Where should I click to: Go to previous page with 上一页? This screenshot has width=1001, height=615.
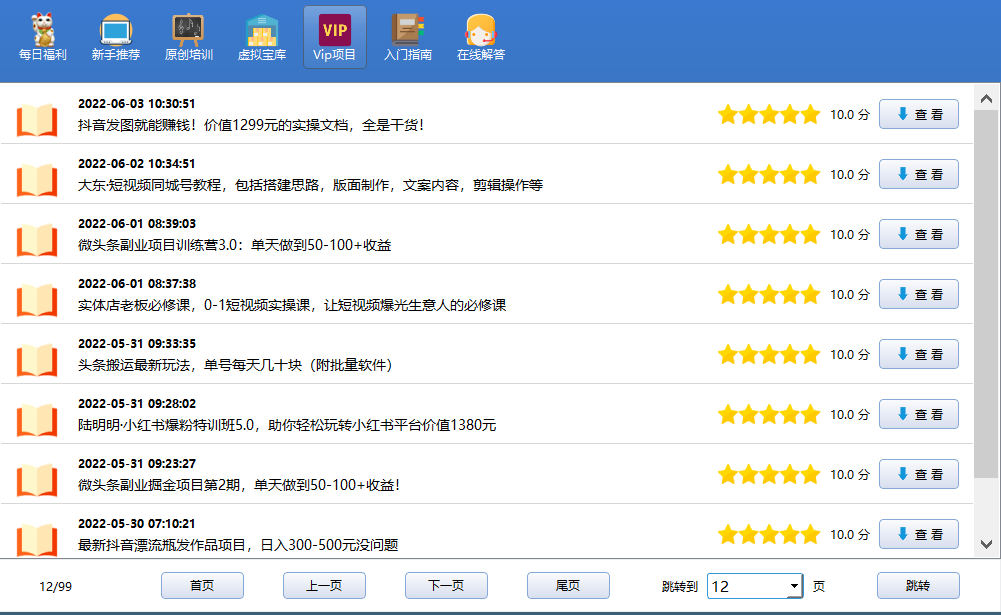(324, 586)
